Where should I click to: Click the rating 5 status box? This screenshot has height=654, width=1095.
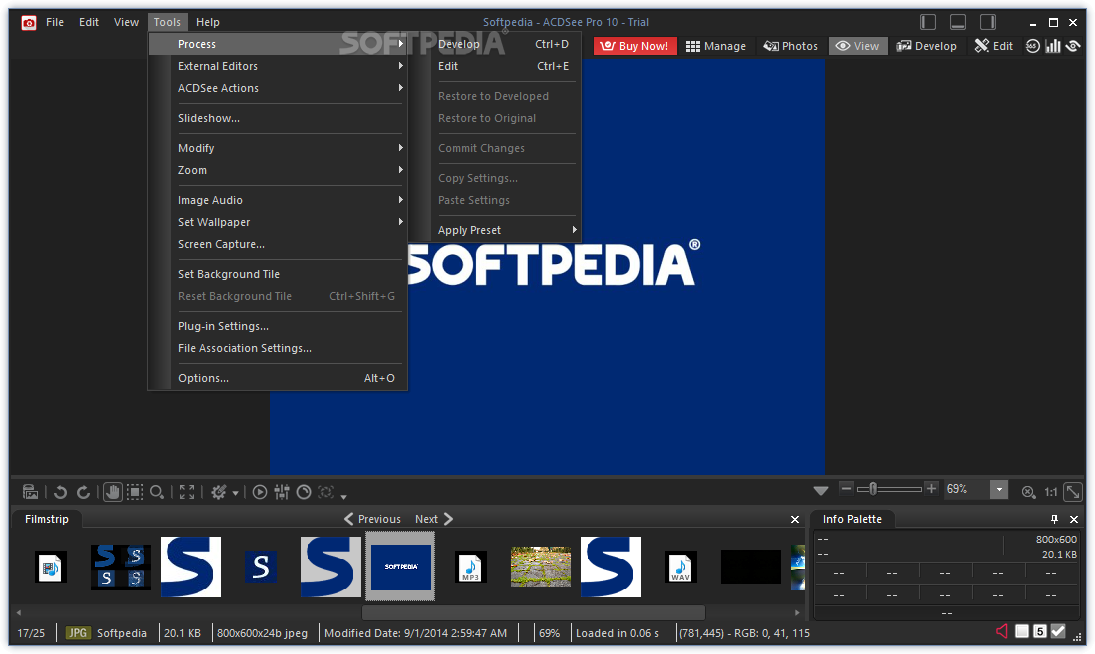[1040, 631]
